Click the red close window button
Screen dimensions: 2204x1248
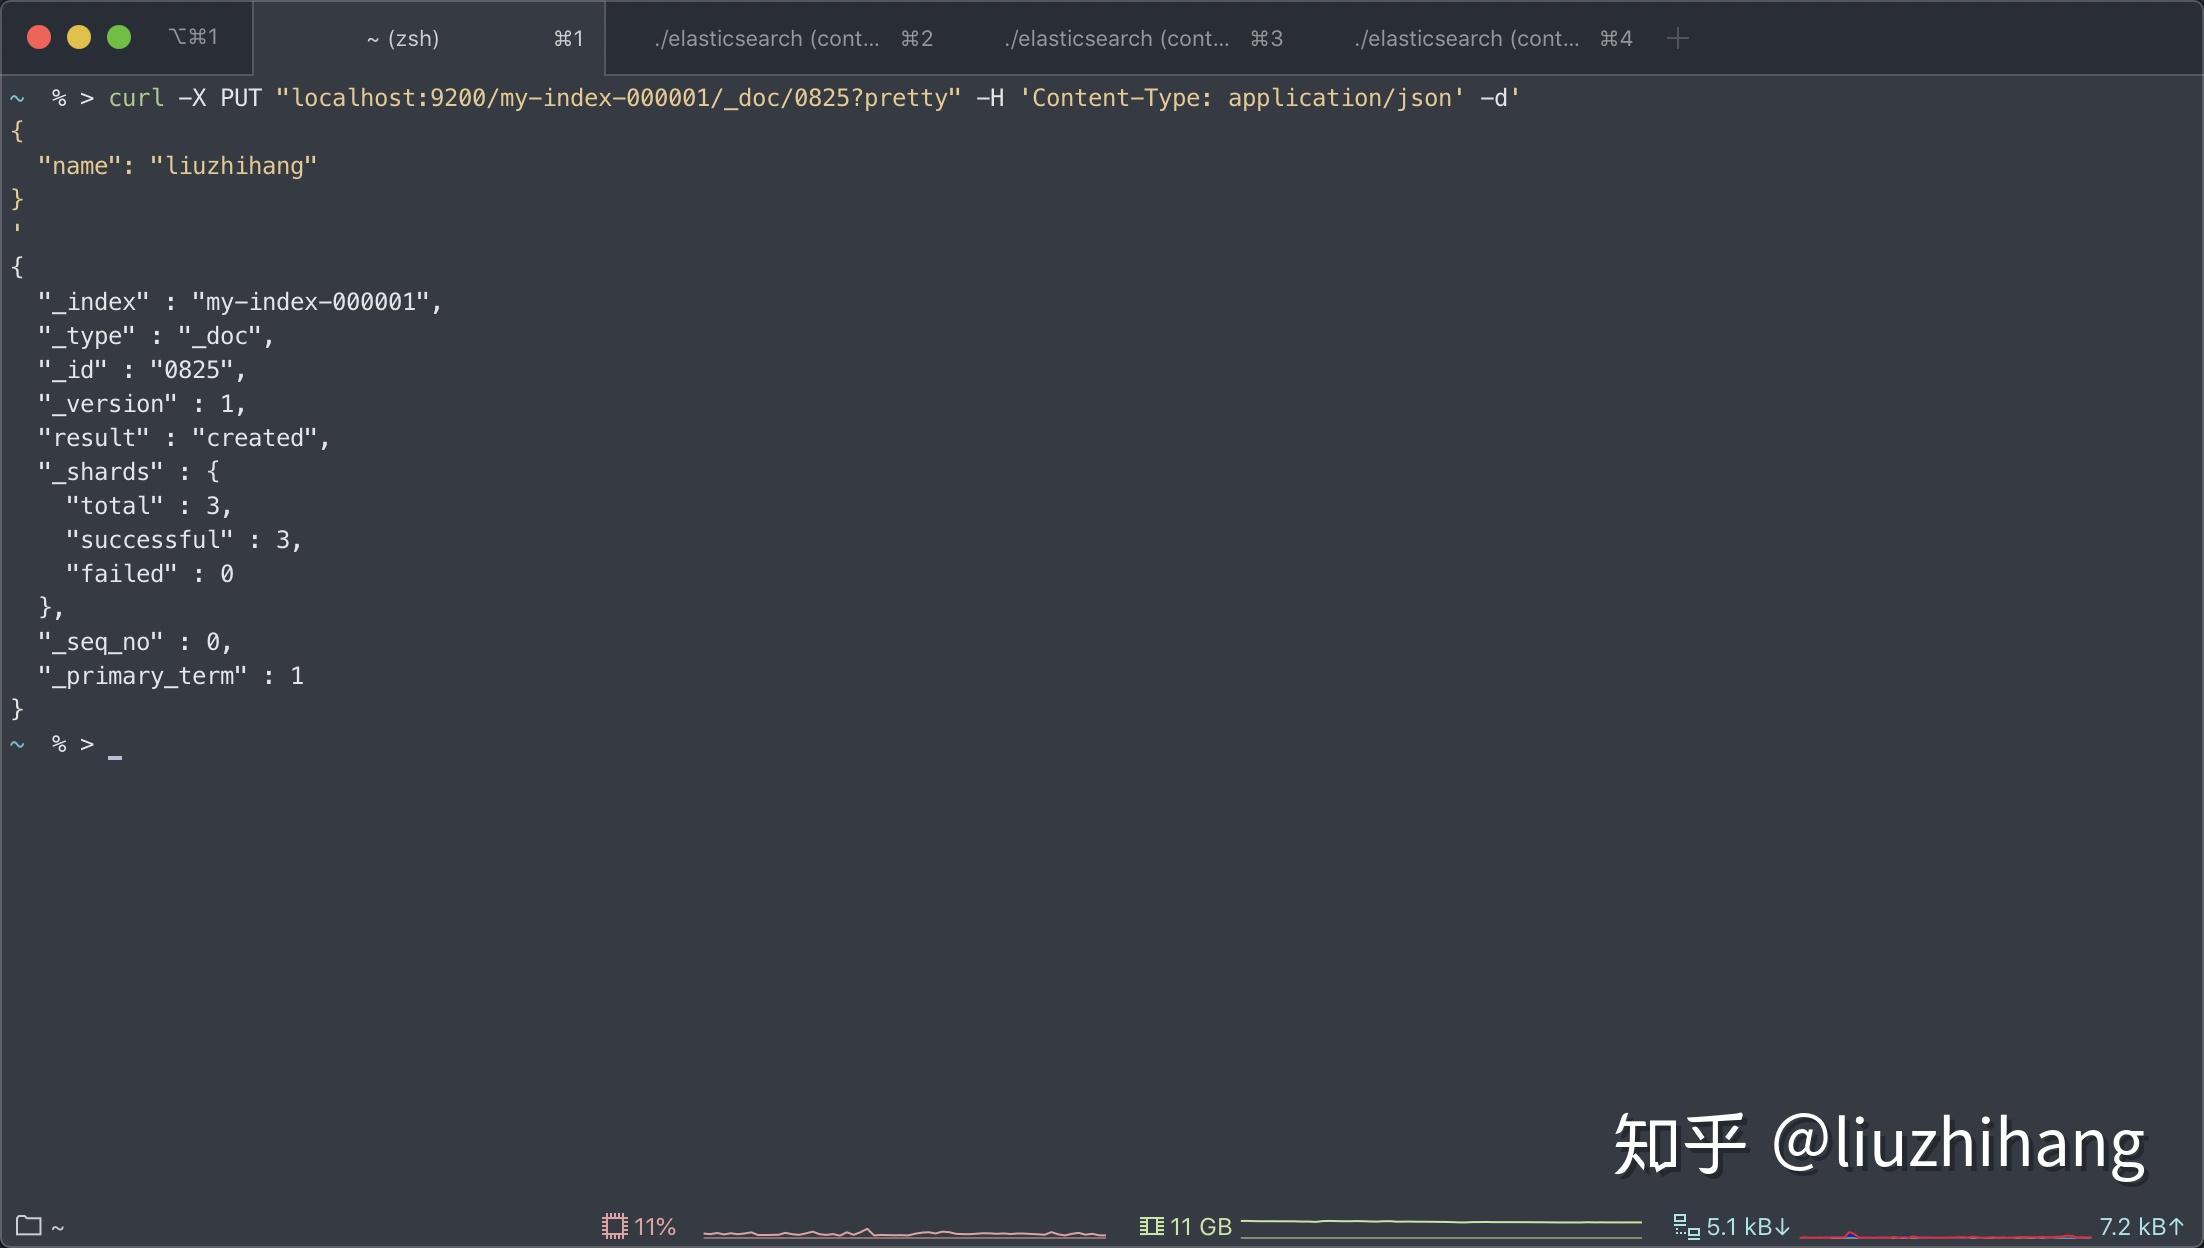pyautogui.click(x=39, y=37)
